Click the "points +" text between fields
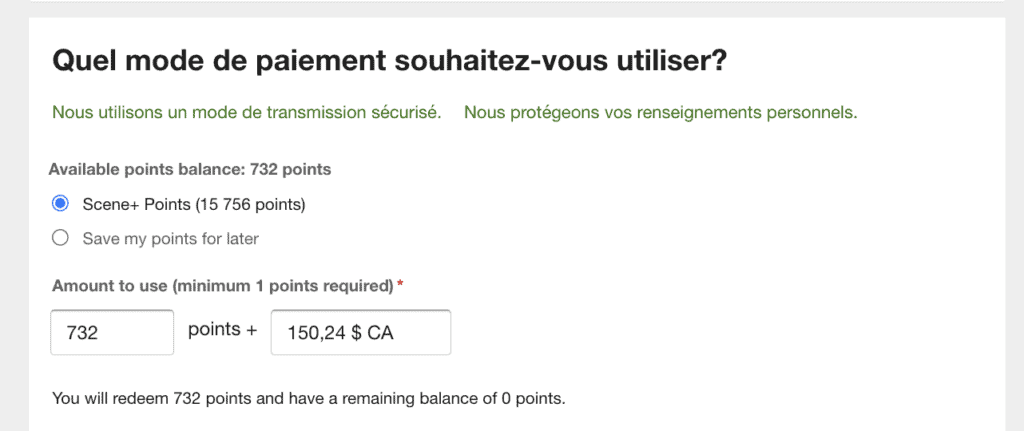 [214, 330]
